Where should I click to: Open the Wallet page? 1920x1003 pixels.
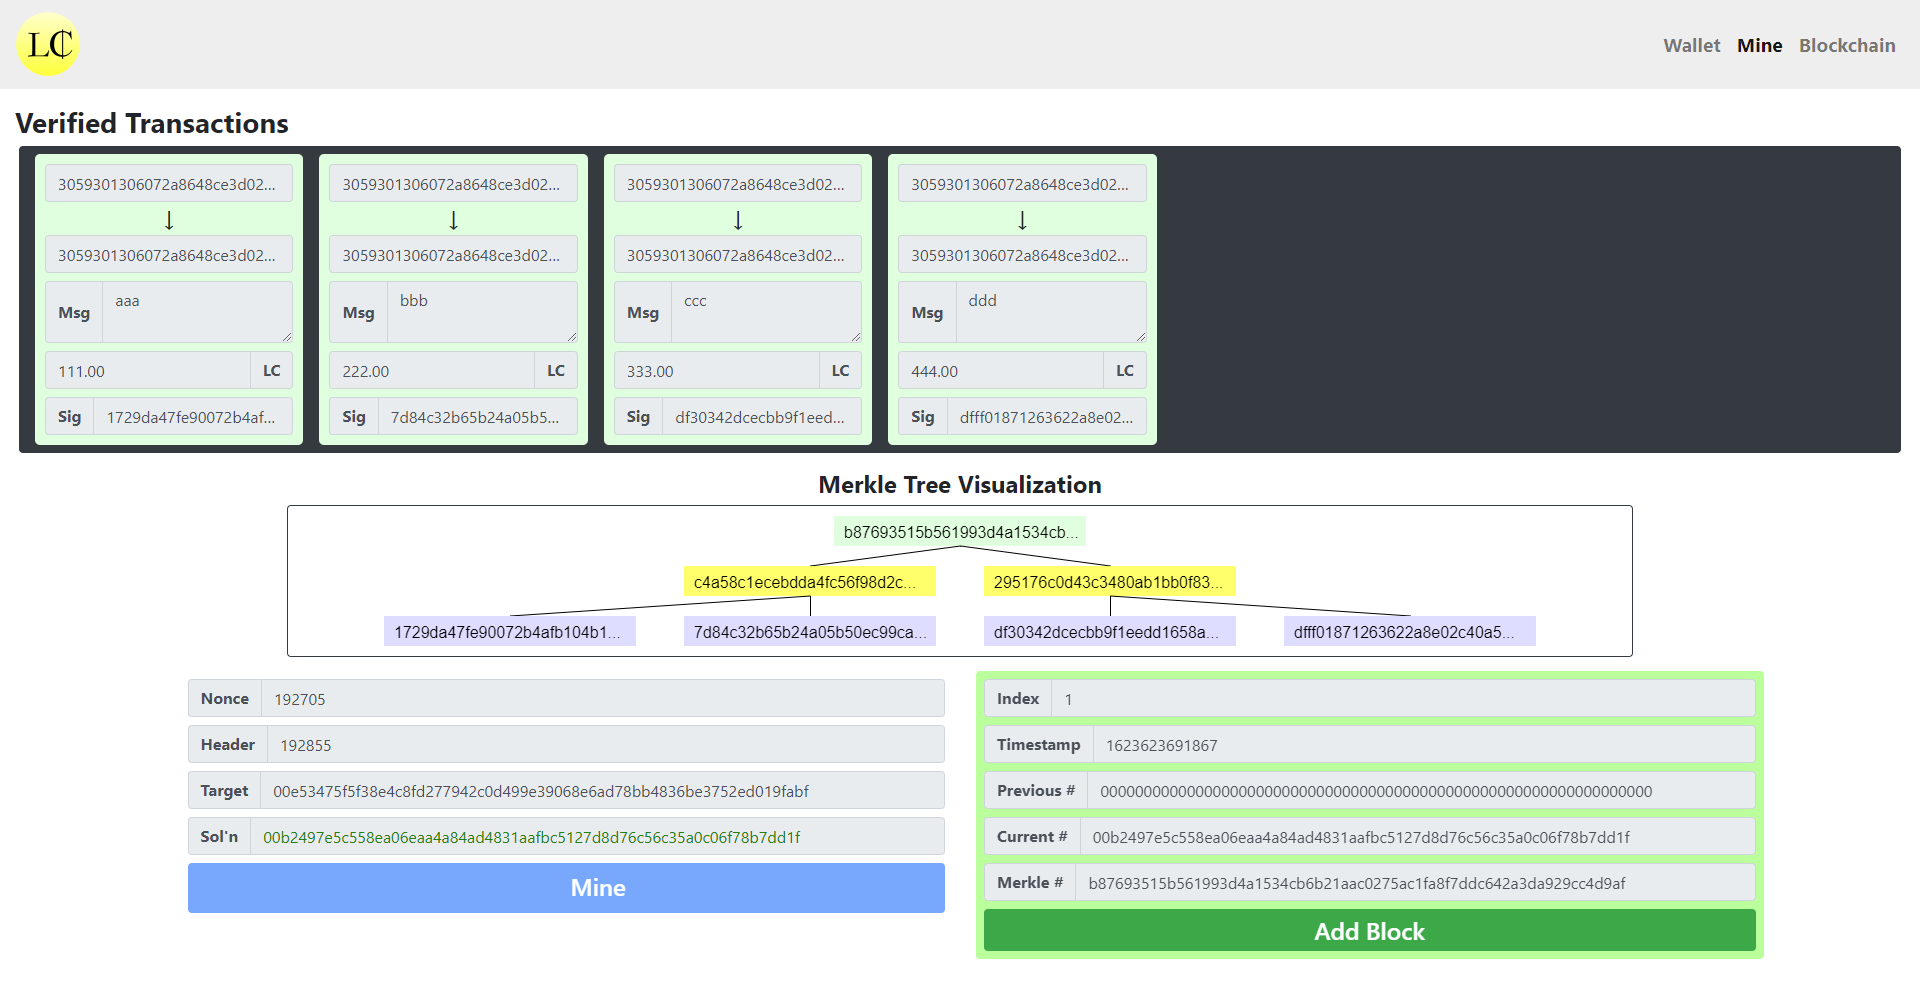(x=1691, y=46)
